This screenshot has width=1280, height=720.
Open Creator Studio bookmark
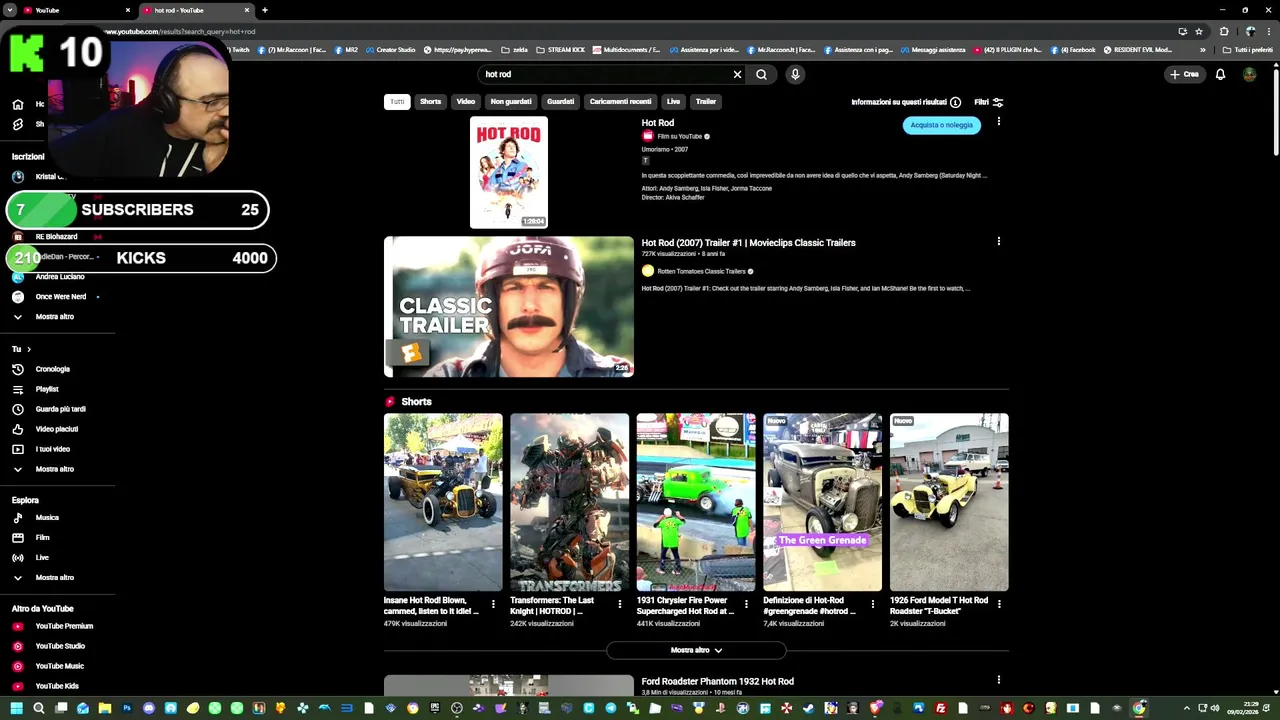click(x=390, y=49)
